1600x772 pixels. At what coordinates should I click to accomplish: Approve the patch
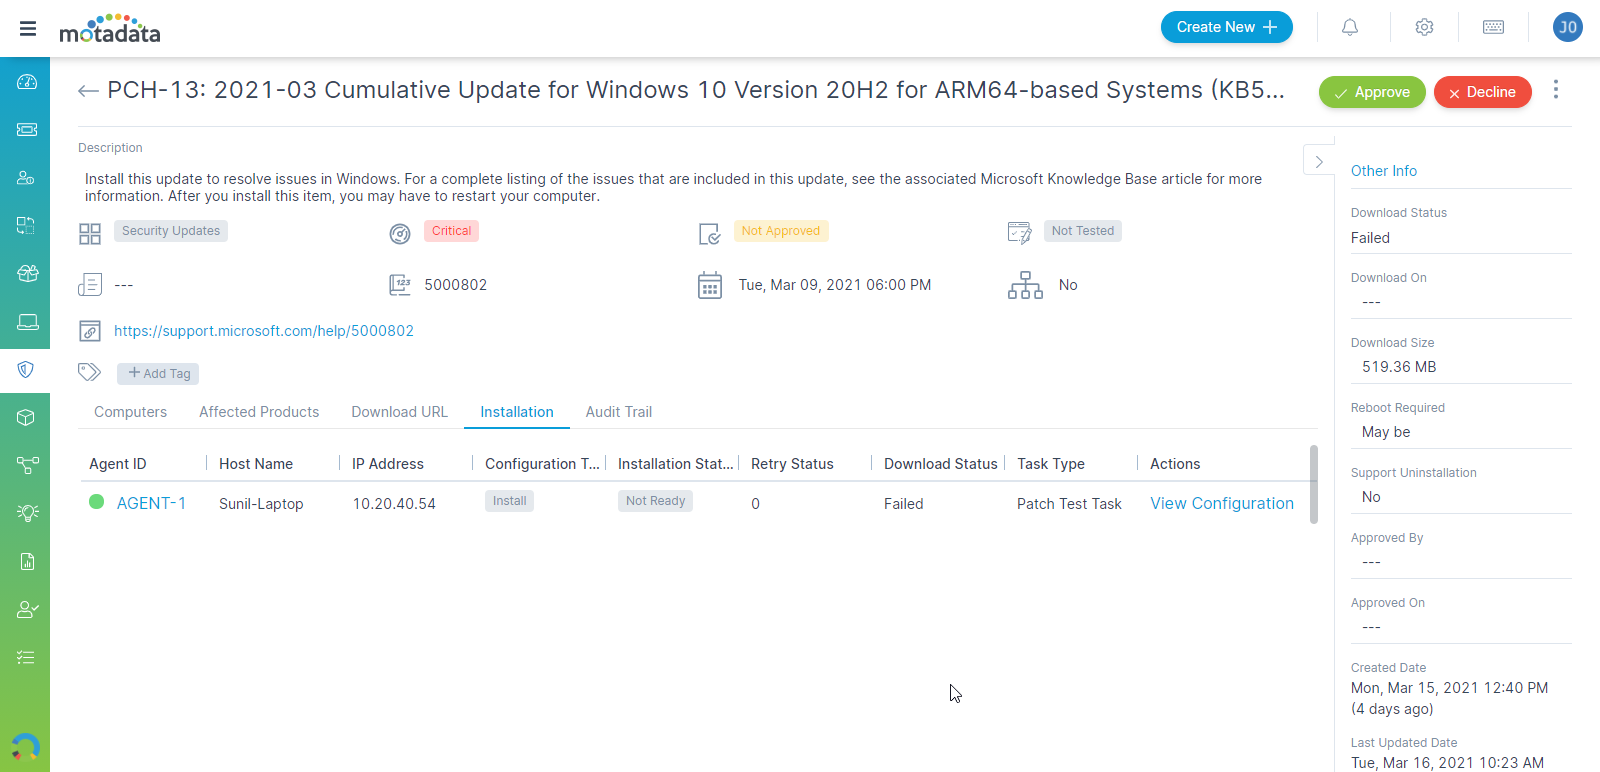point(1372,92)
